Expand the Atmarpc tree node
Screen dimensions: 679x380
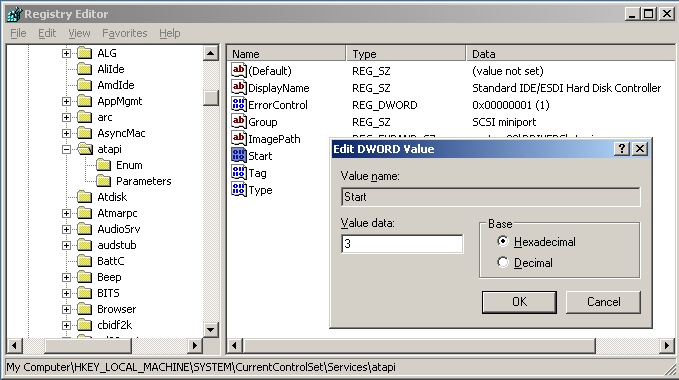[66, 214]
